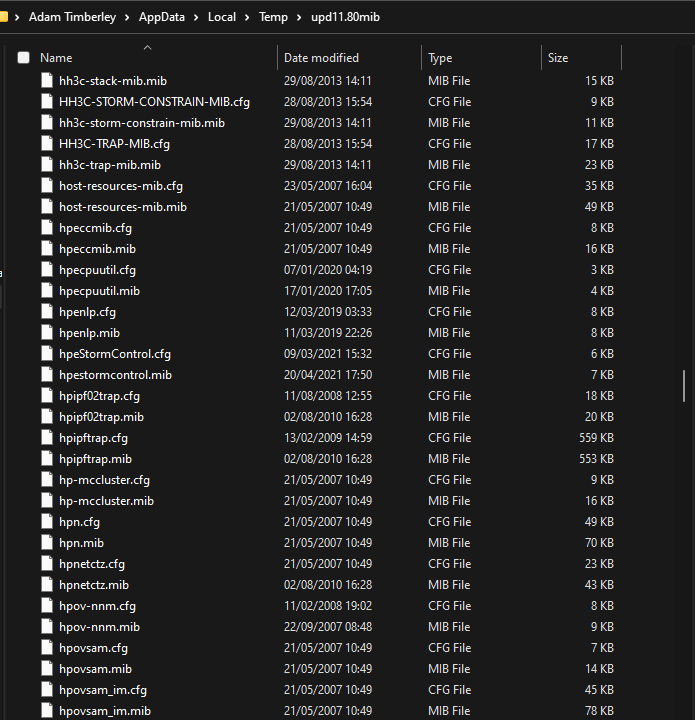Screen dimensions: 695x720
Task: Click file icon of hpeccmib.mib
Action: point(47,248)
